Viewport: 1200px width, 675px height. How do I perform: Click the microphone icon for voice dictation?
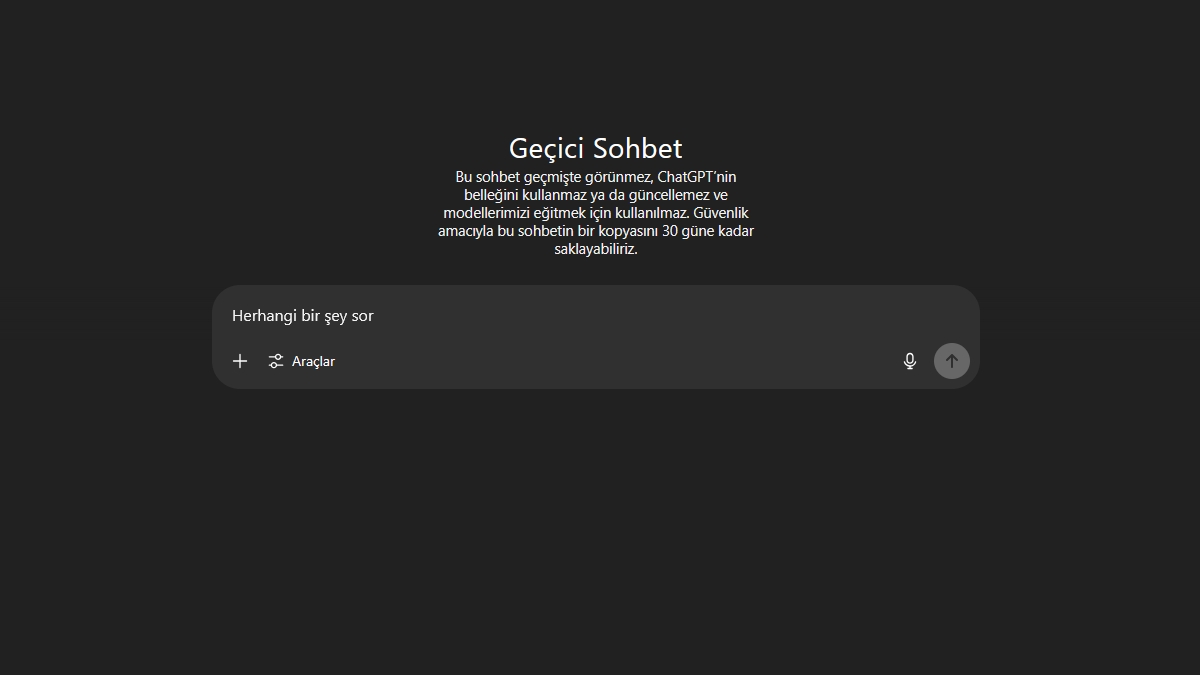tap(910, 361)
